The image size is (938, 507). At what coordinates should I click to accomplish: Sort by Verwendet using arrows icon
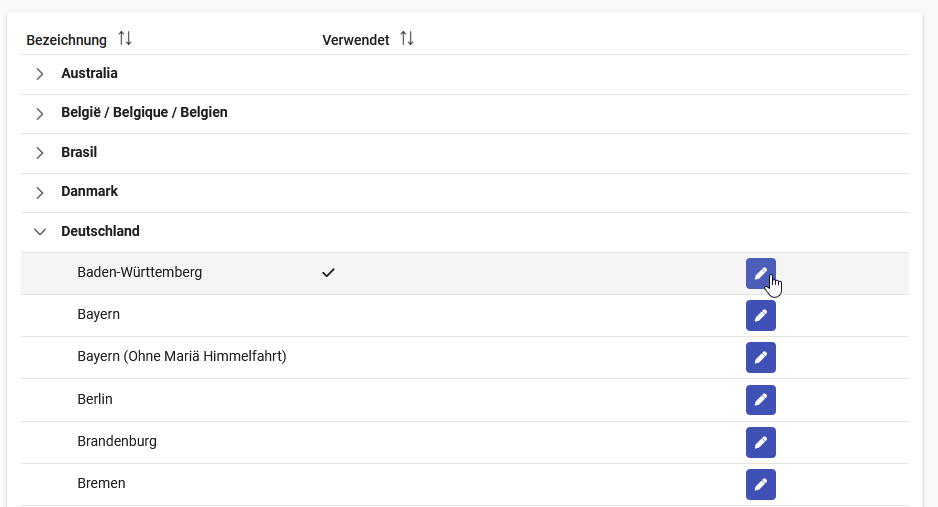pyautogui.click(x=407, y=39)
